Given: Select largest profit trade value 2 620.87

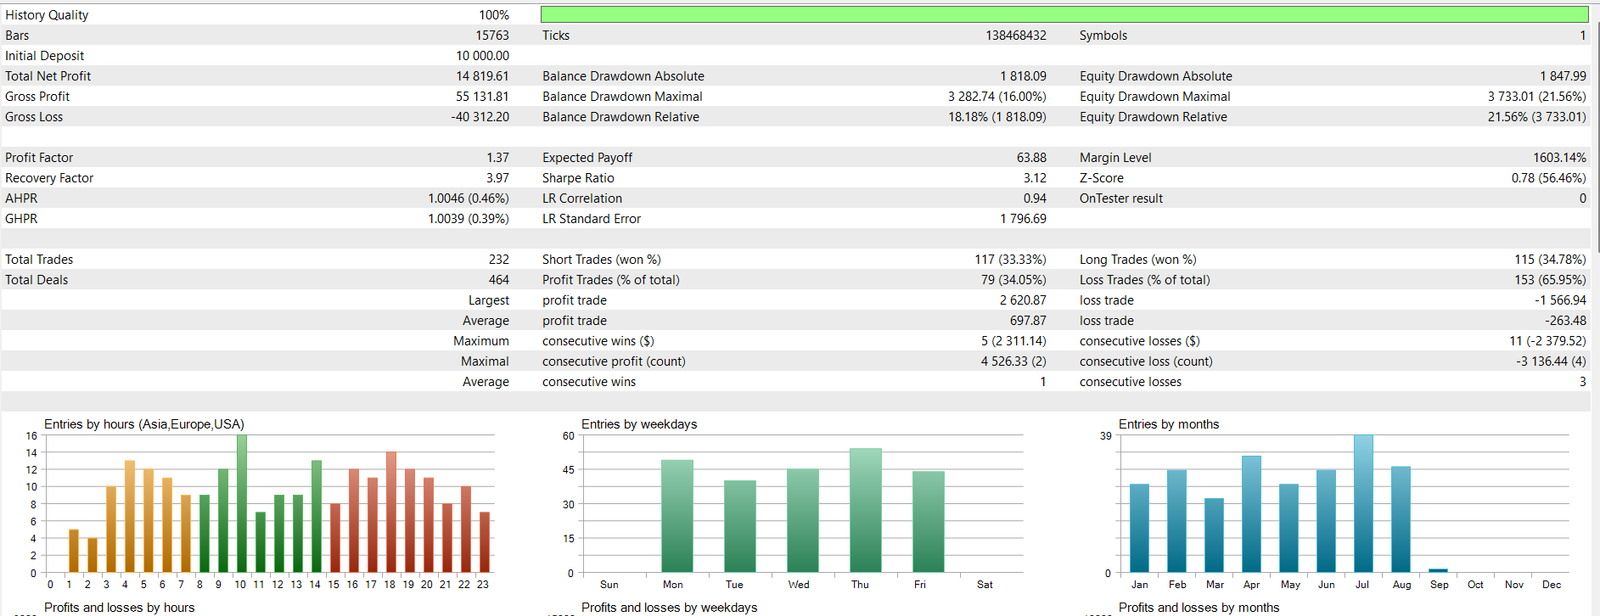Looking at the screenshot, I should (x=1023, y=301).
